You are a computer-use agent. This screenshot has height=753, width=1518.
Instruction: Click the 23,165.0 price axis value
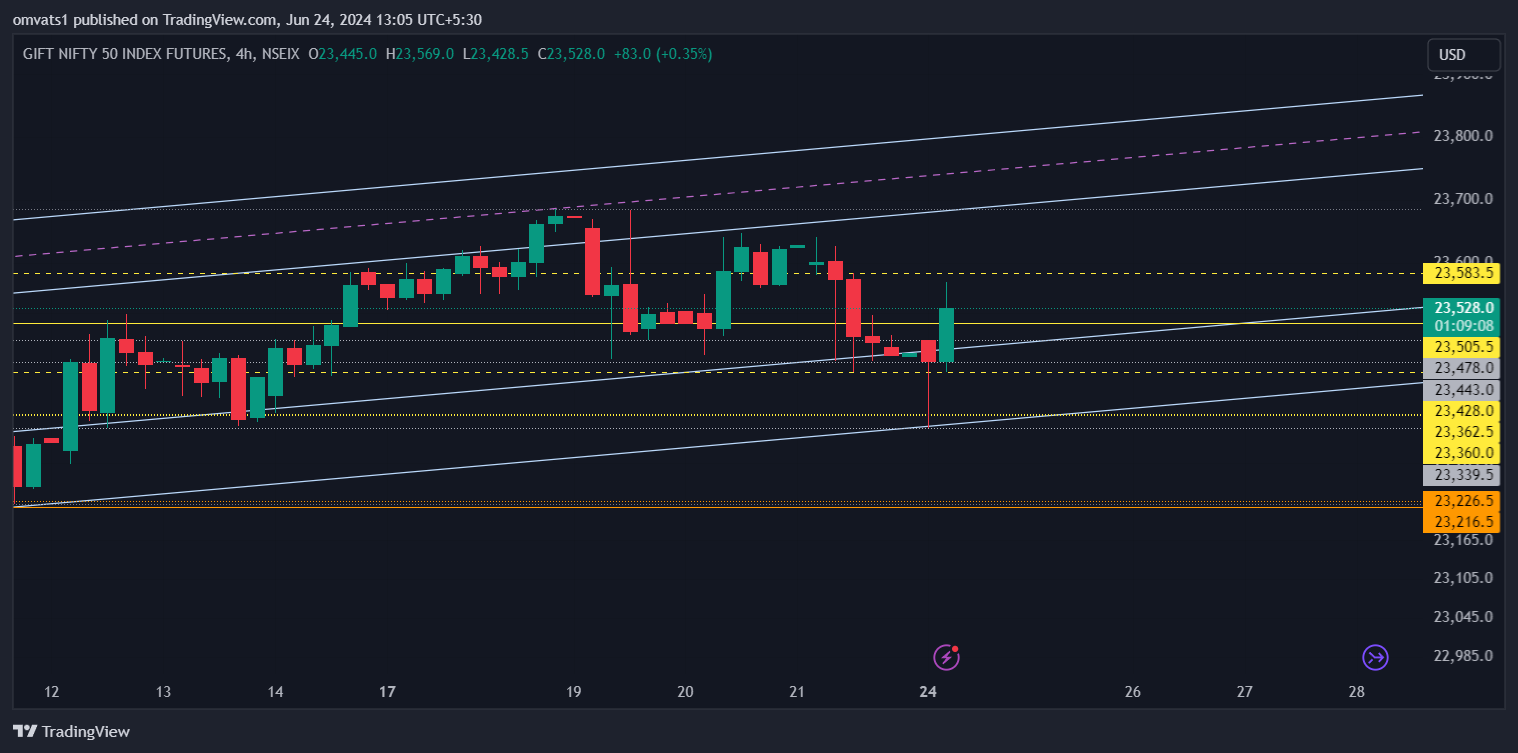tap(1463, 540)
